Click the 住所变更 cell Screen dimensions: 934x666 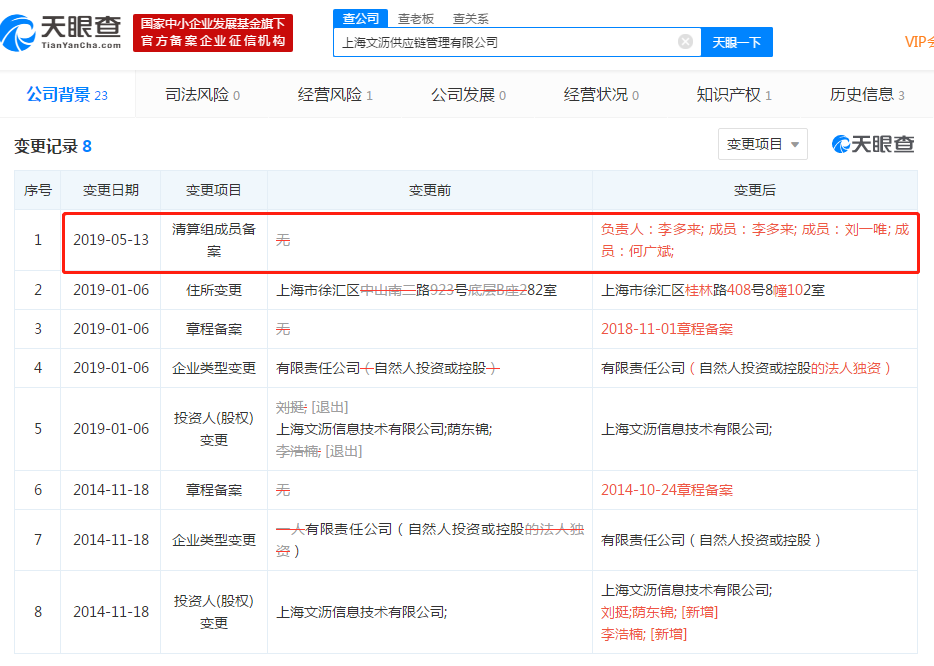(x=214, y=290)
